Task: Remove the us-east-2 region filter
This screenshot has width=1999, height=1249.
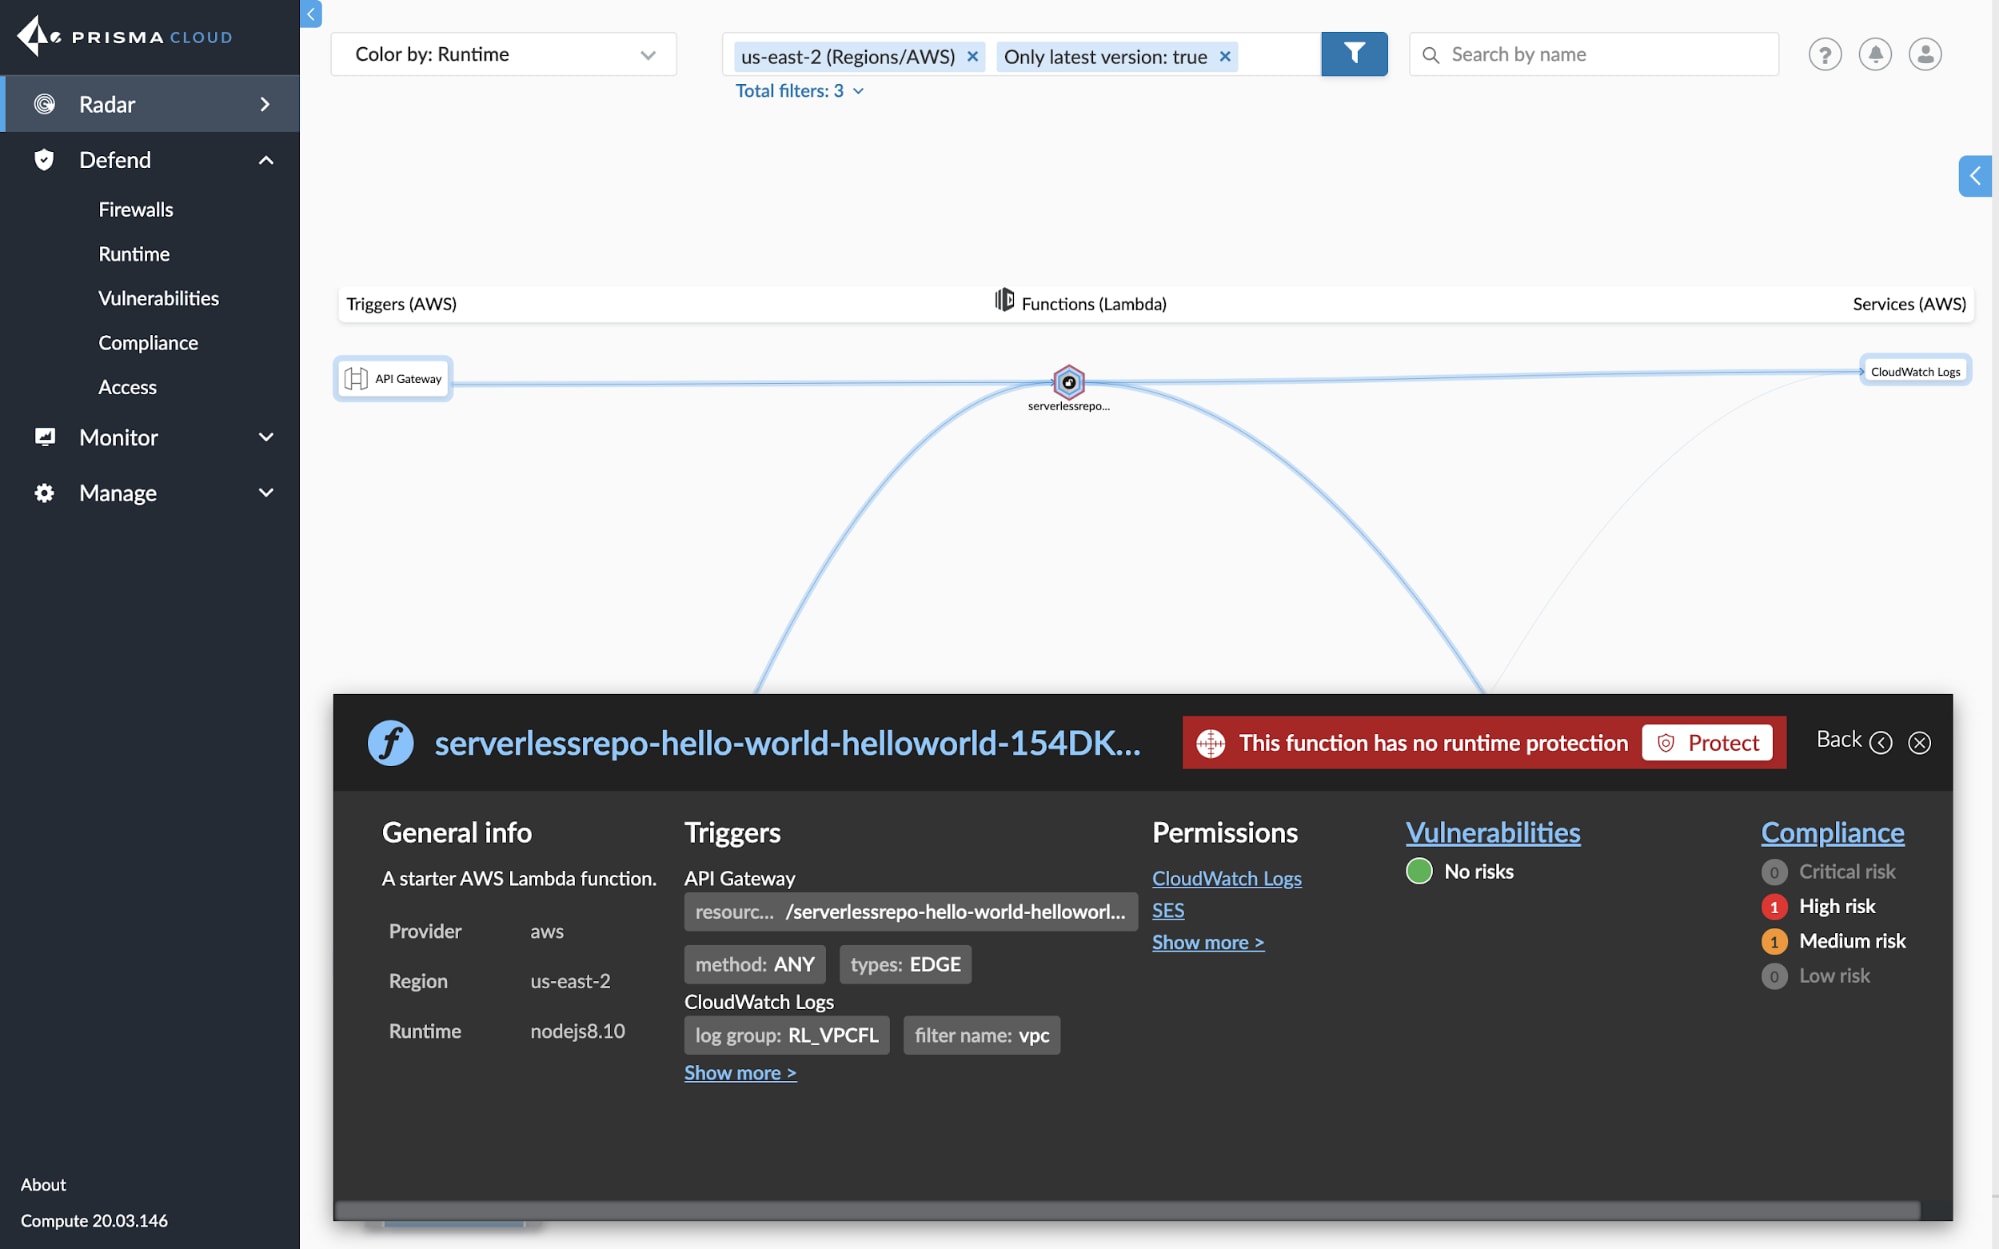Action: pos(974,53)
